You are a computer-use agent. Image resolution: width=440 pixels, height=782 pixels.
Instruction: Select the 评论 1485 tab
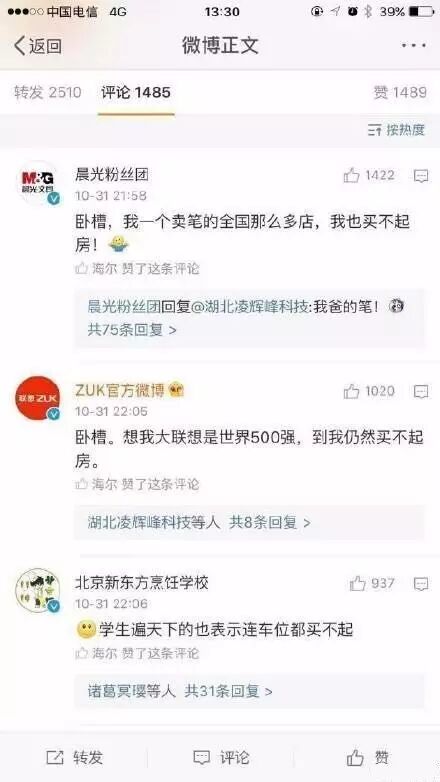click(x=136, y=92)
